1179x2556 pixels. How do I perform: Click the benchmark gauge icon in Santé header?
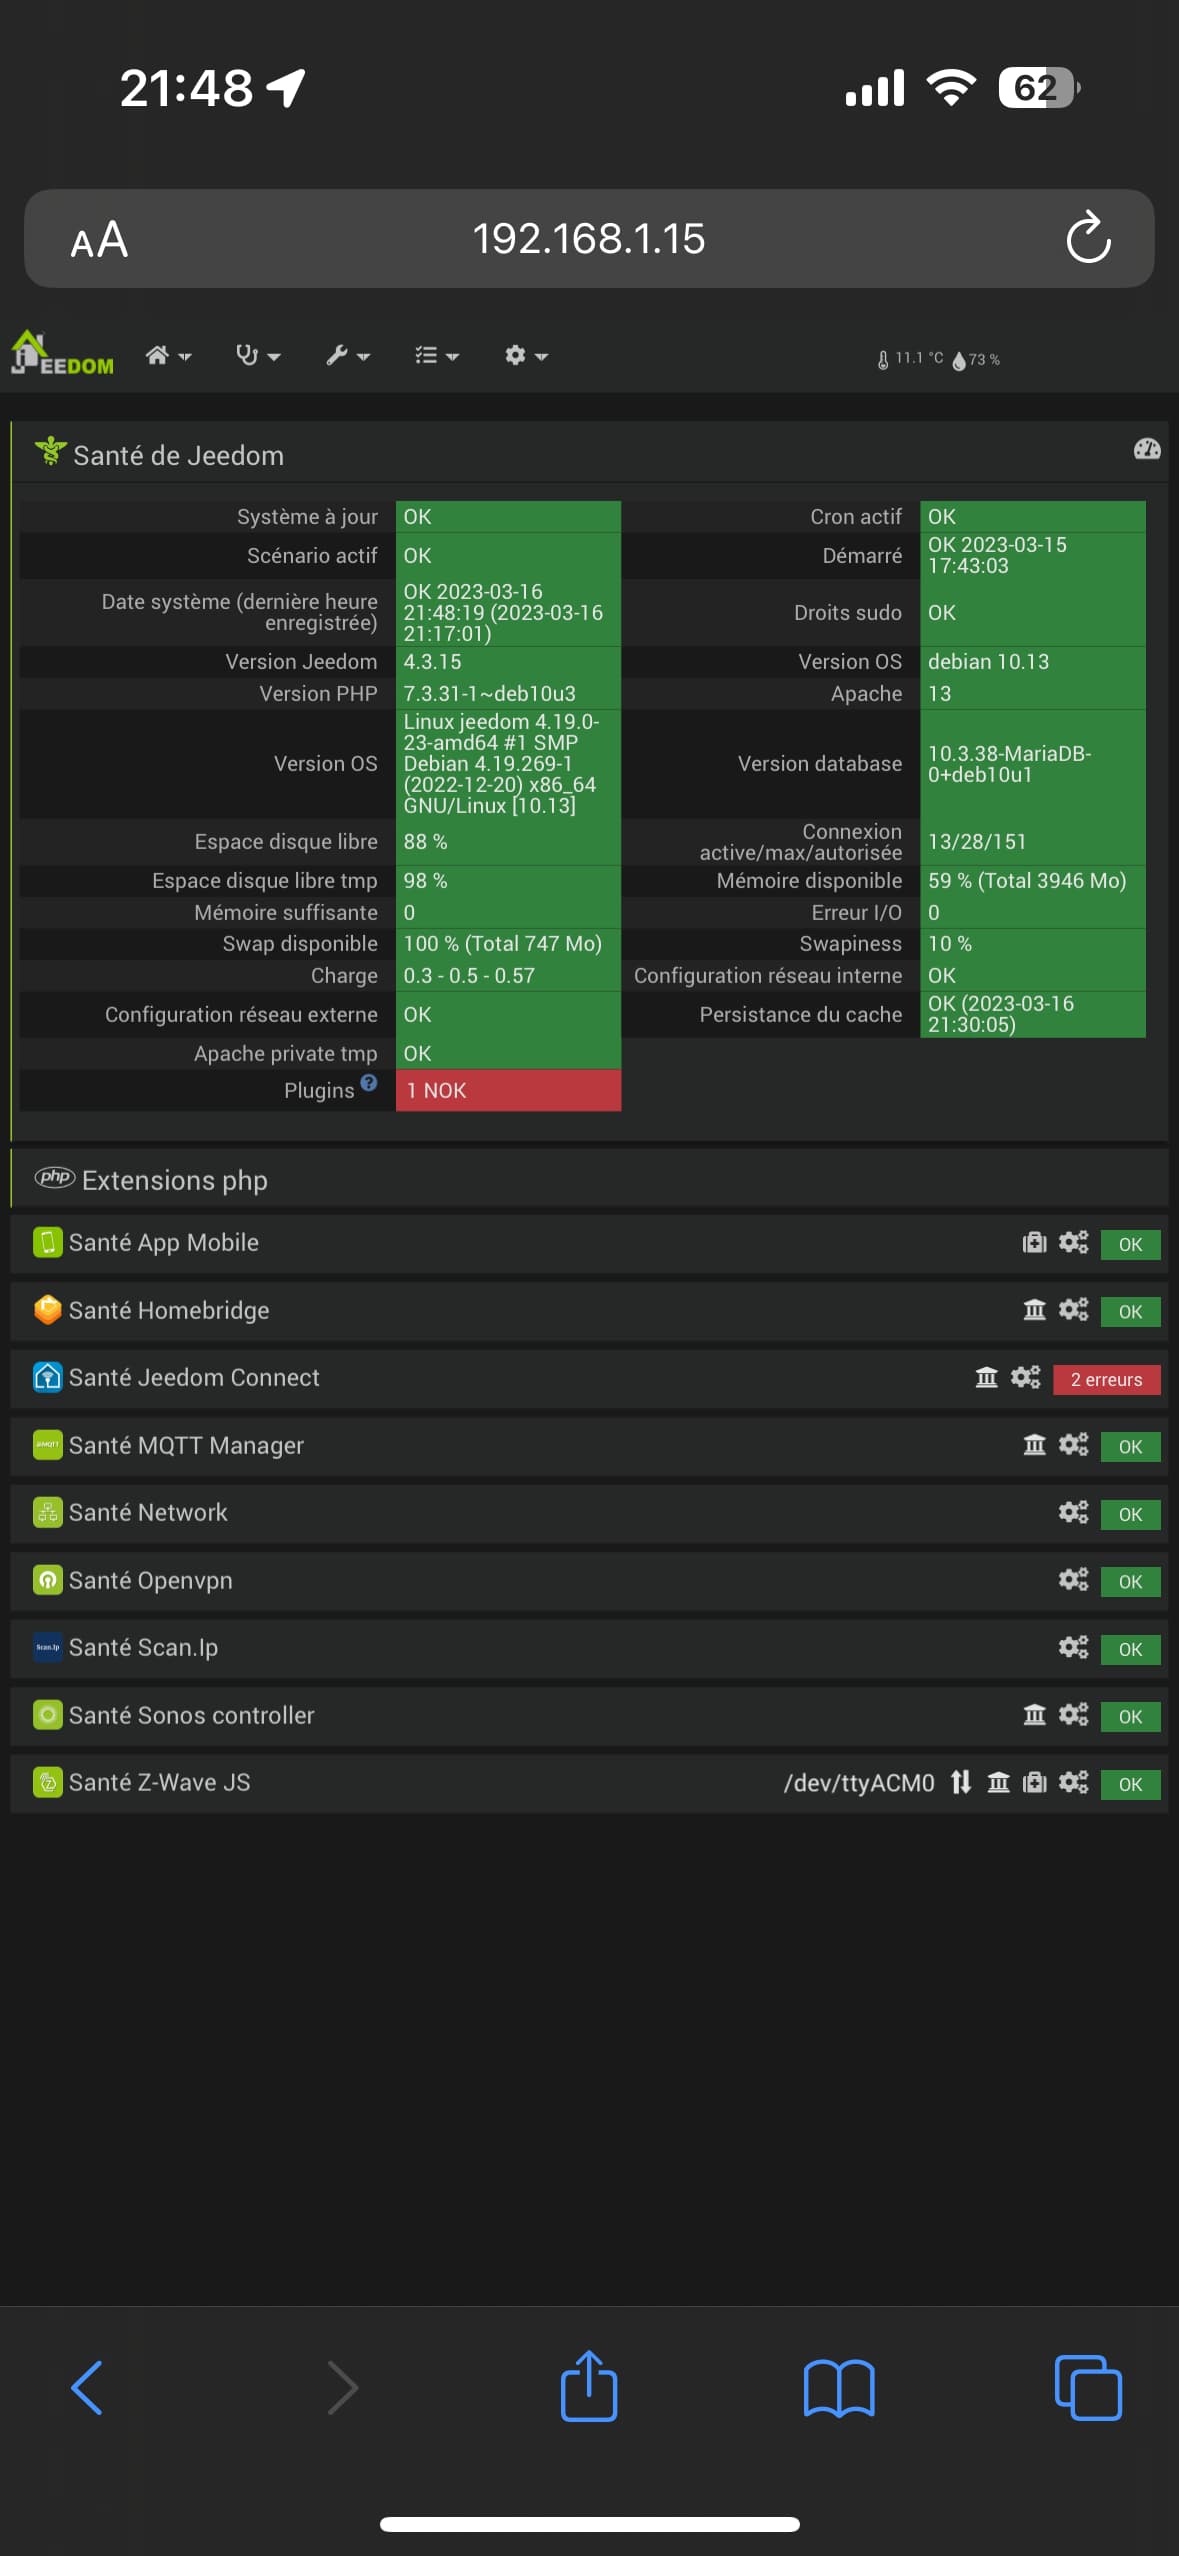[1146, 450]
